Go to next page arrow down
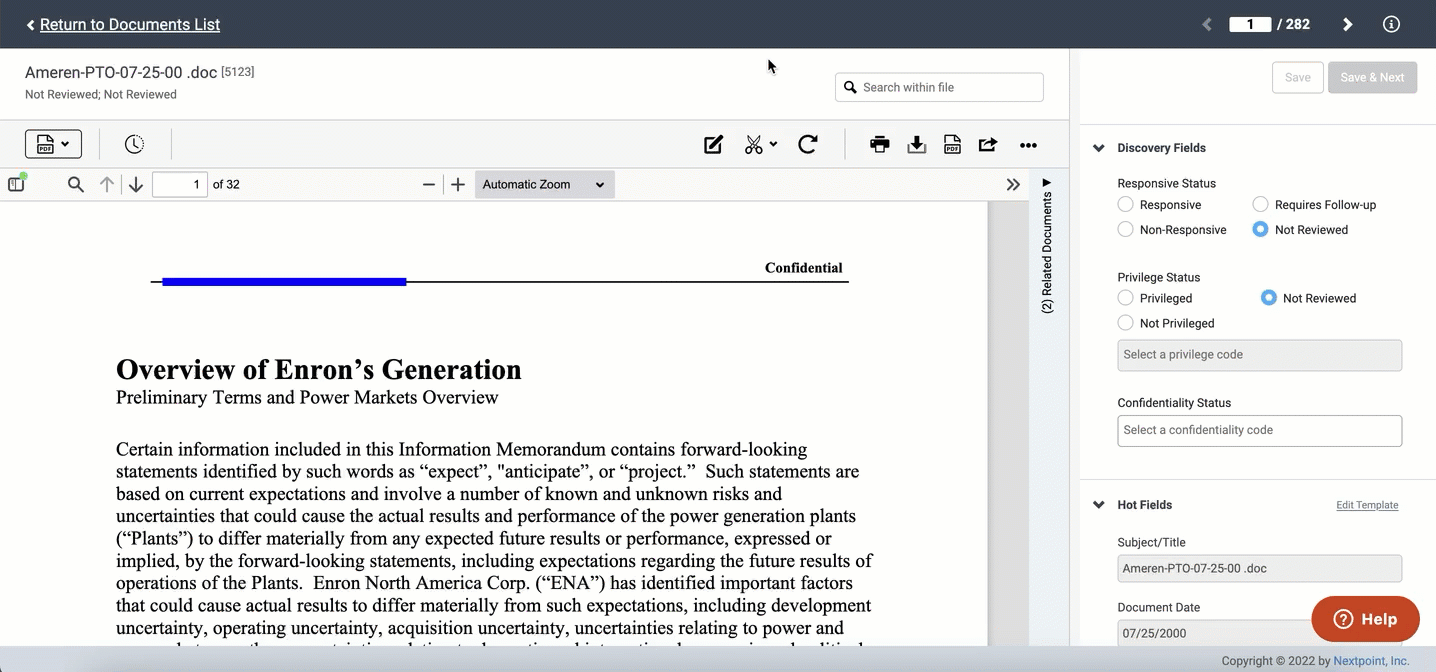 tap(136, 184)
